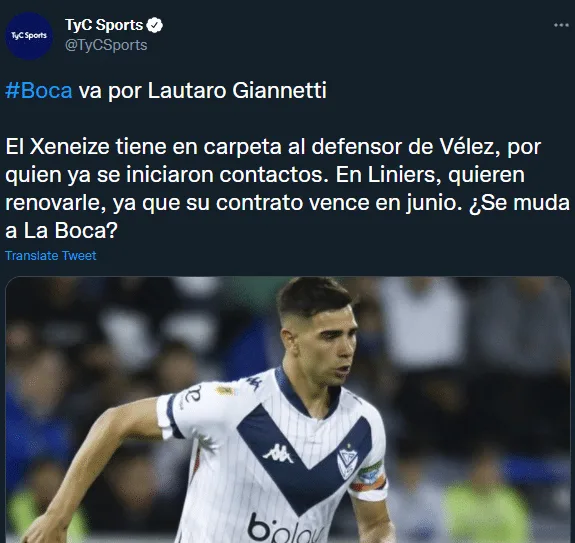The width and height of the screenshot is (575, 543).
Task: Click the word Liniers in the tweet
Action: [404, 175]
